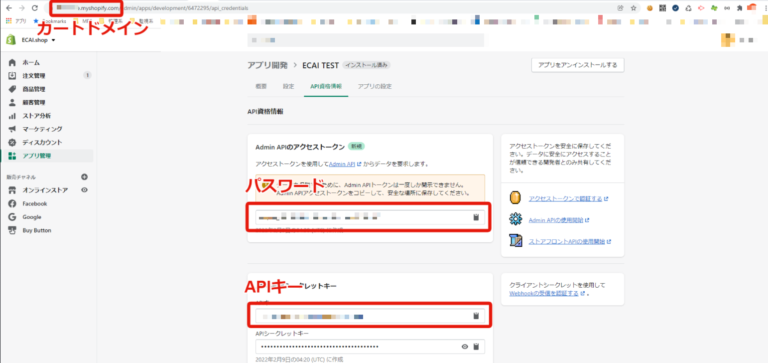Screen dimensions: 768x363
Task: Click the share icon in the address bar
Action: pos(621,8)
